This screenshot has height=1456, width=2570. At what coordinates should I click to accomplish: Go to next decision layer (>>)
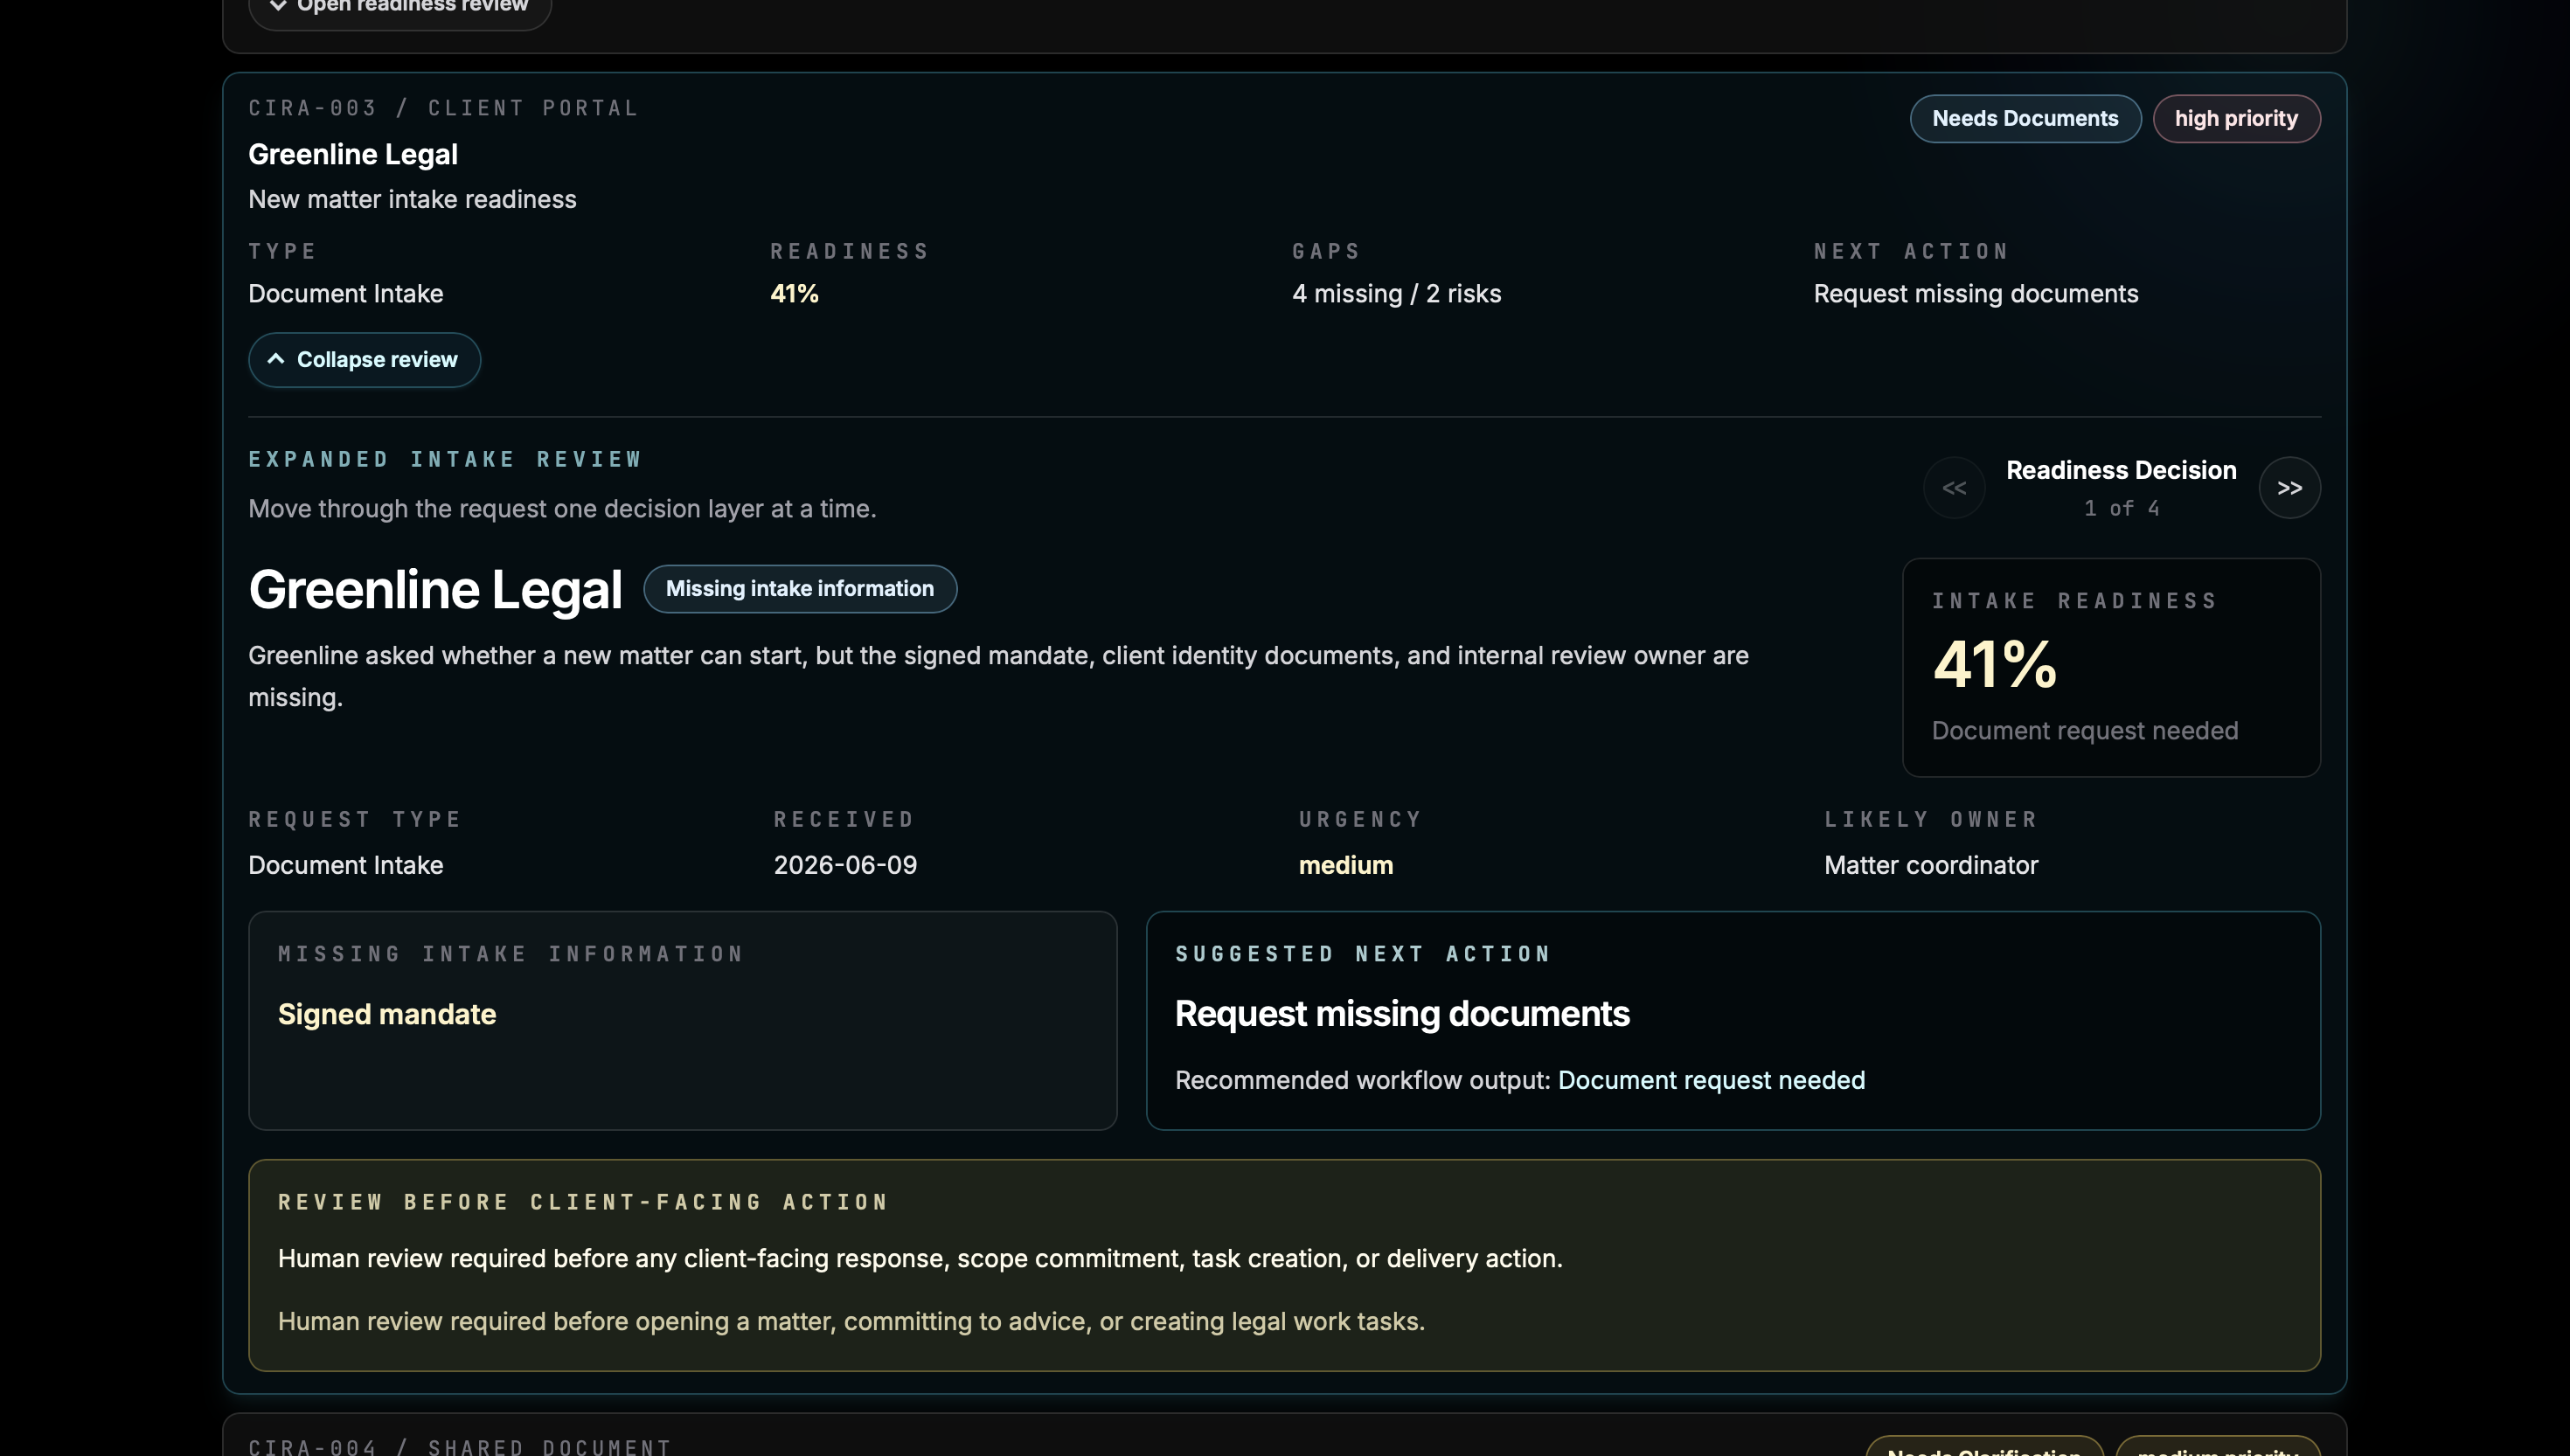pyautogui.click(x=2289, y=488)
